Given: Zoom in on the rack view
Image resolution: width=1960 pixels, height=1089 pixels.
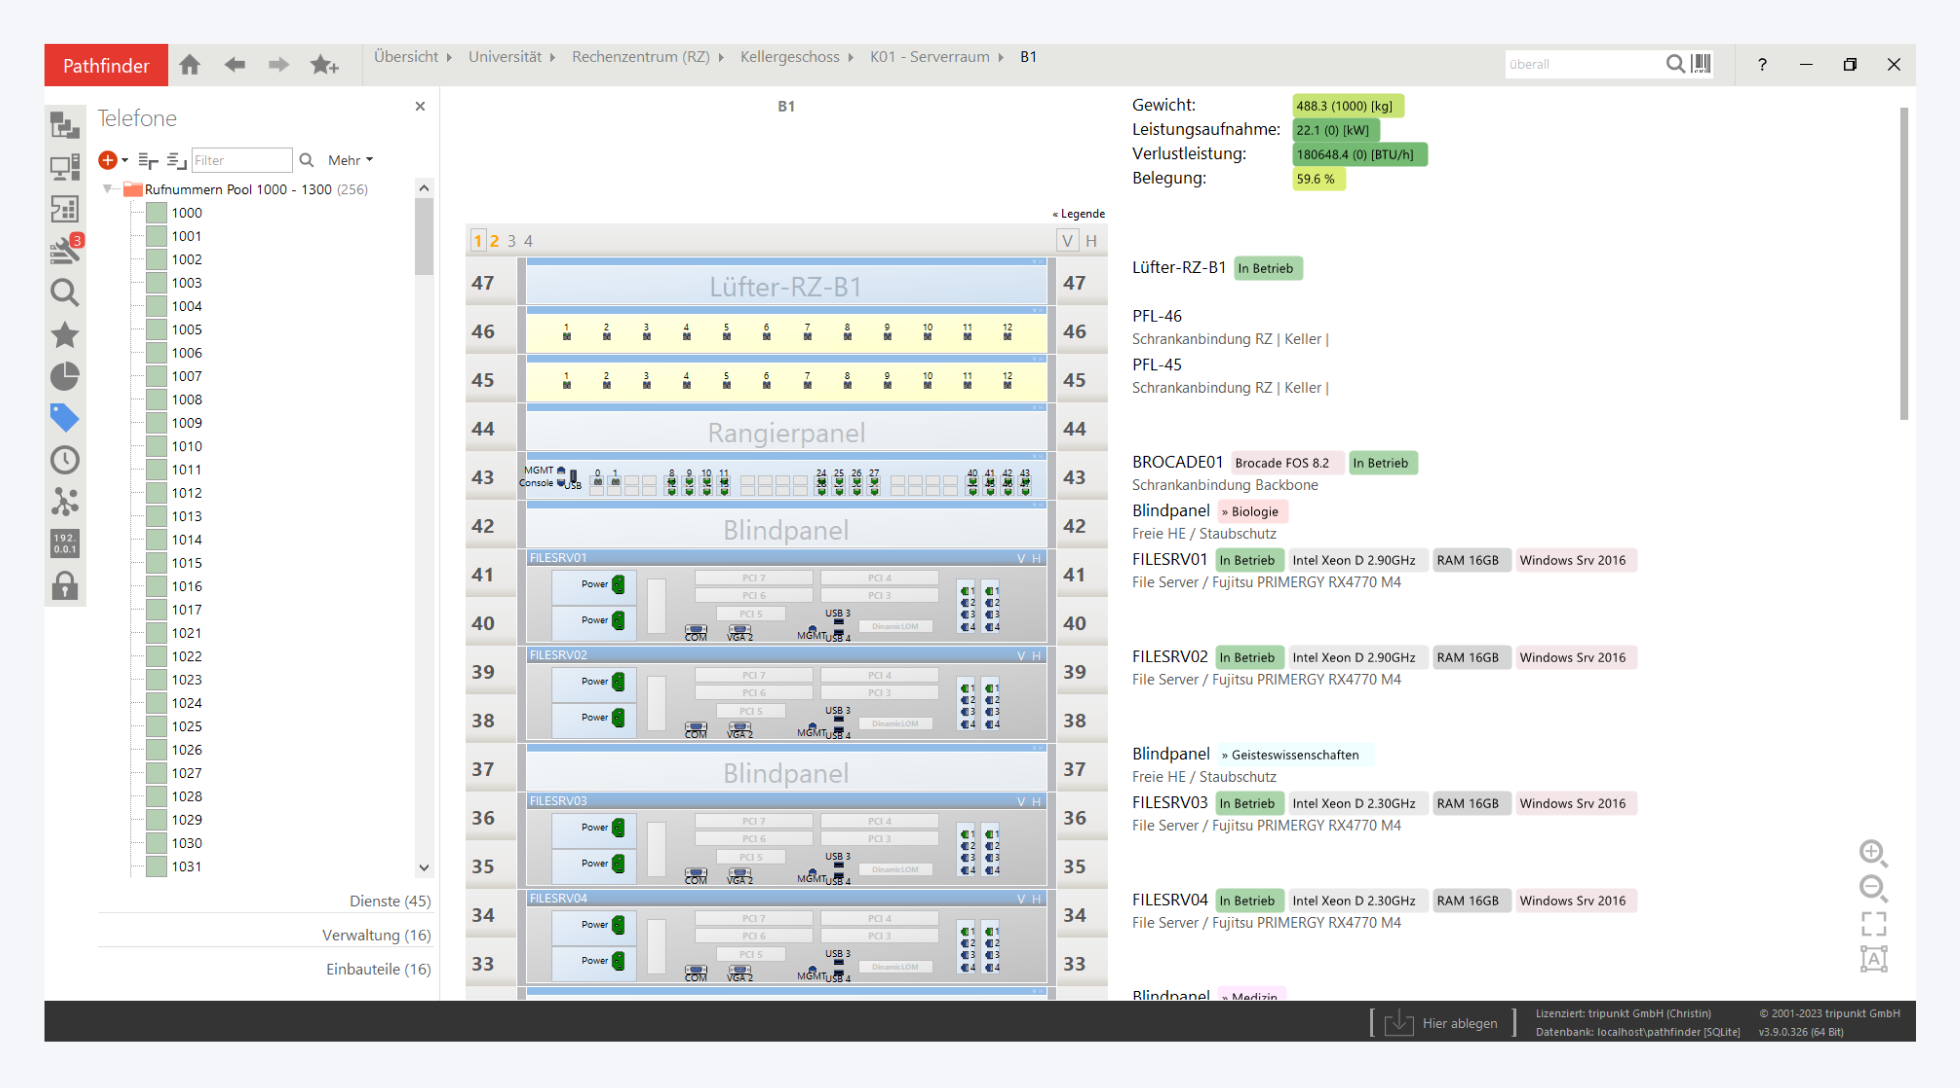Looking at the screenshot, I should click(1872, 852).
